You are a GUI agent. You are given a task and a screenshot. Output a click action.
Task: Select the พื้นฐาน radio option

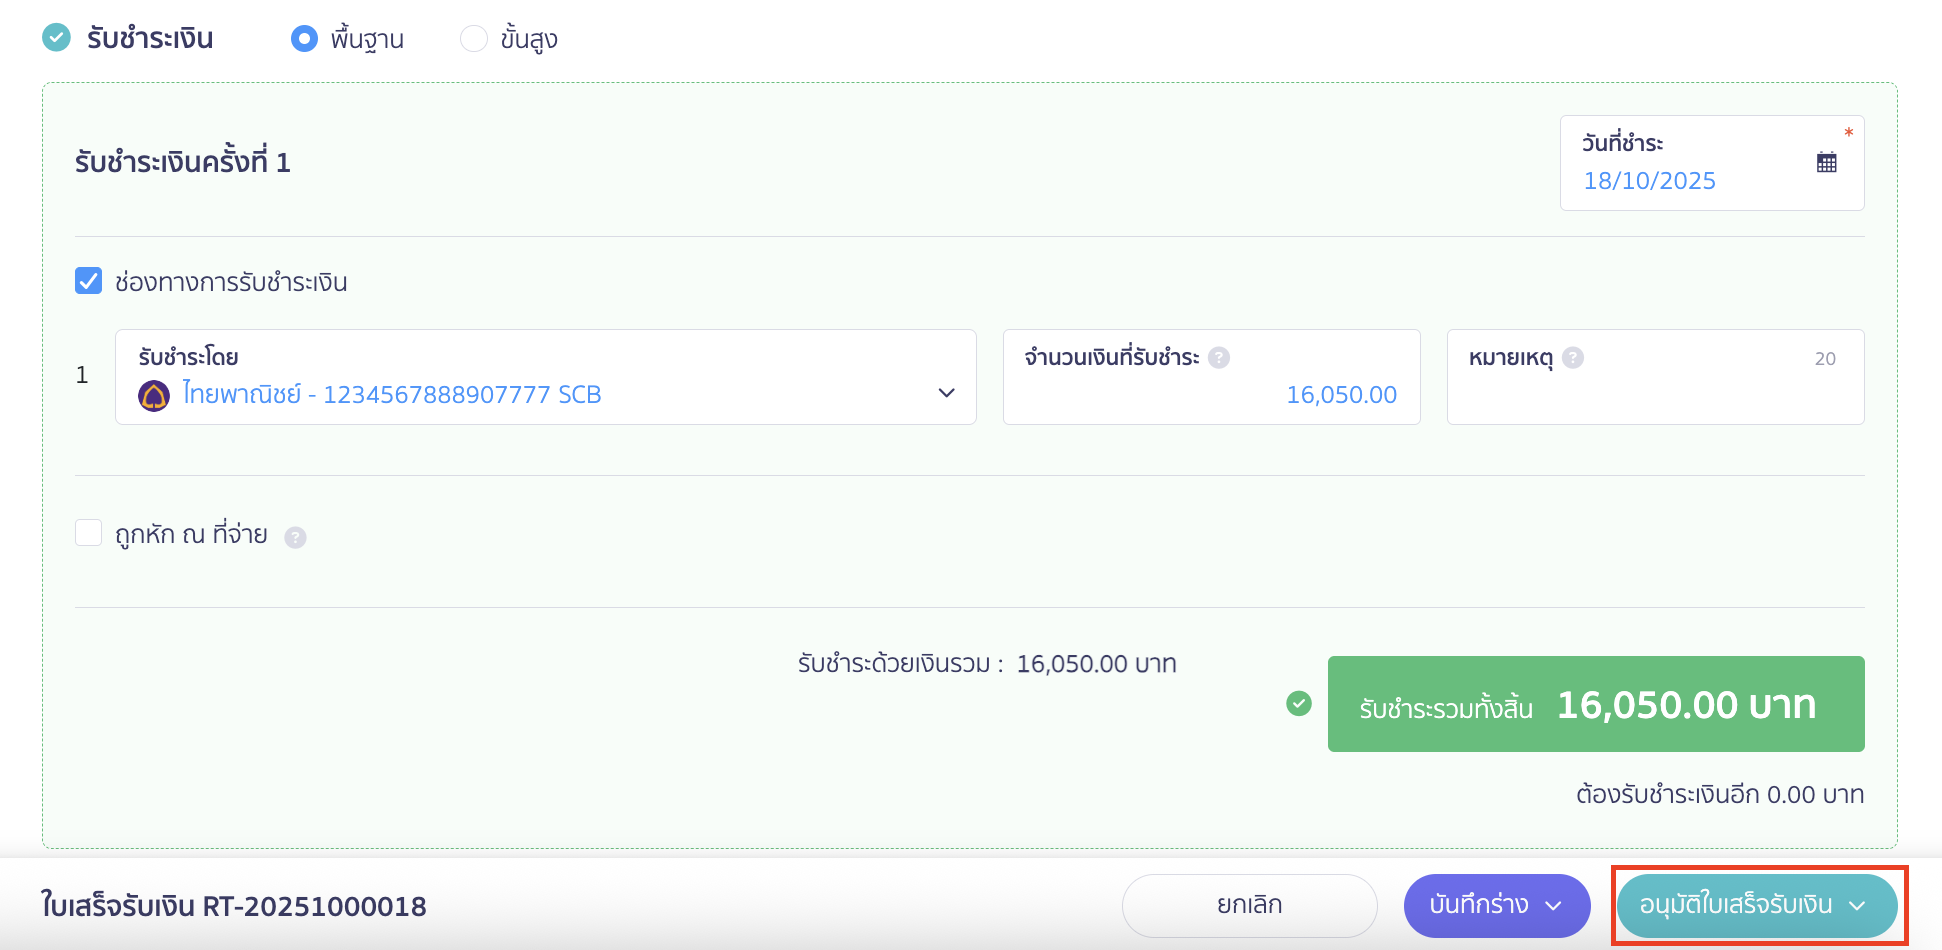click(x=304, y=39)
